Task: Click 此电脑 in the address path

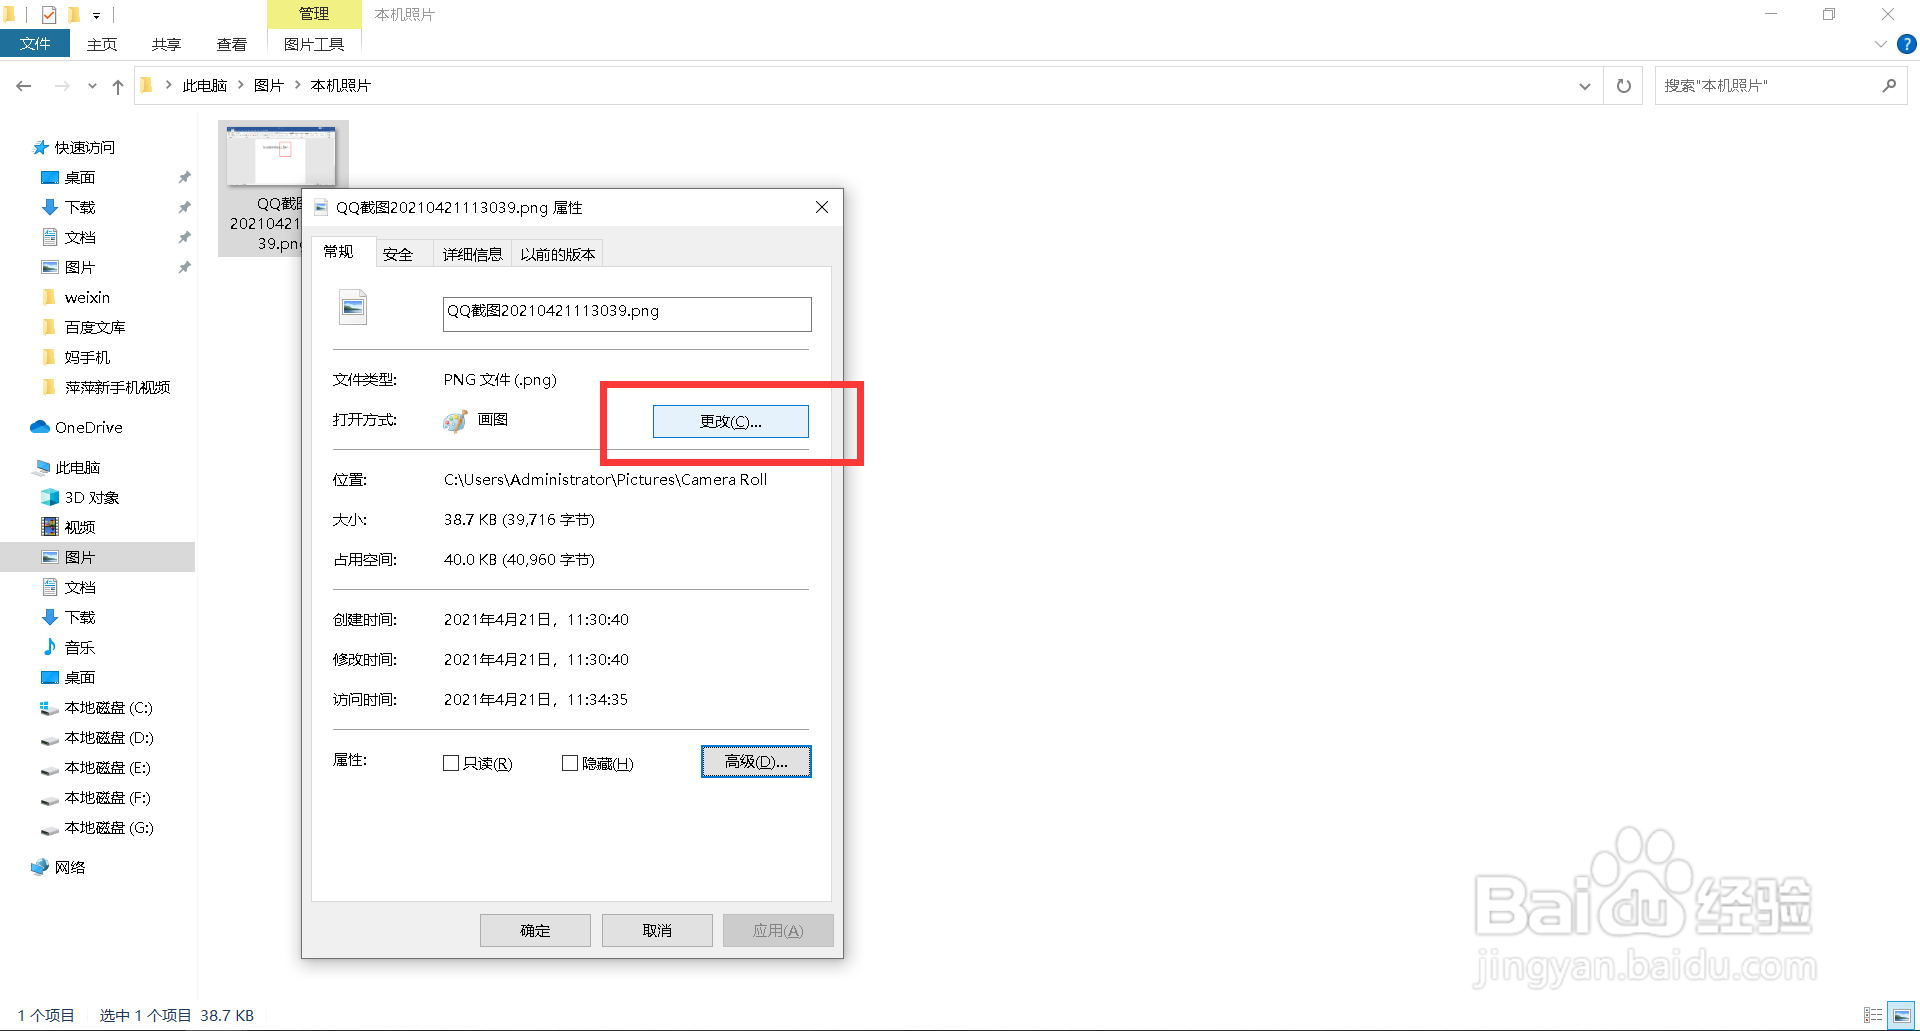Action: pos(205,86)
